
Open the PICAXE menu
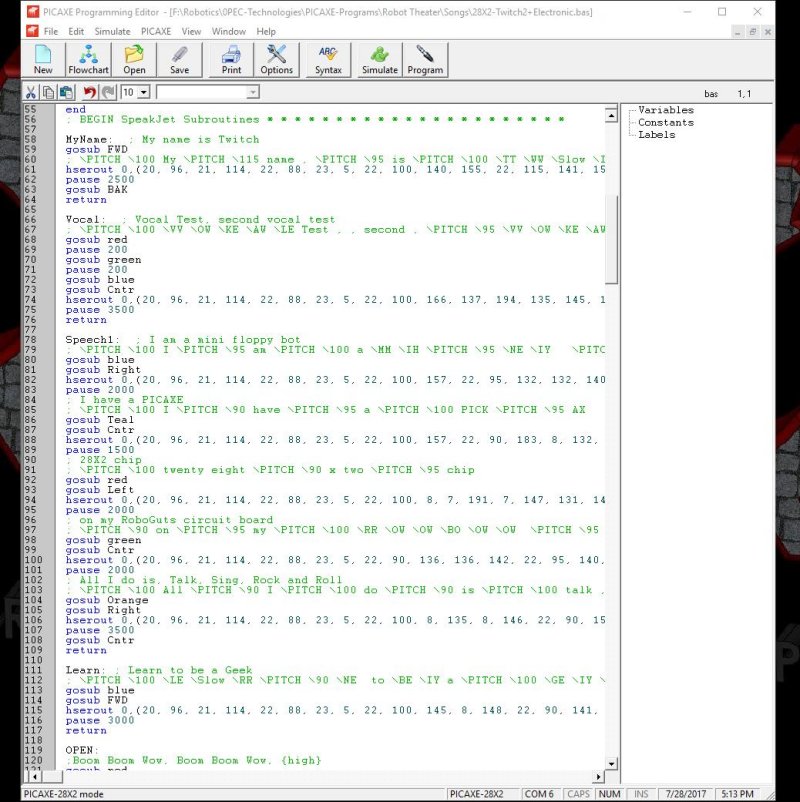155,31
